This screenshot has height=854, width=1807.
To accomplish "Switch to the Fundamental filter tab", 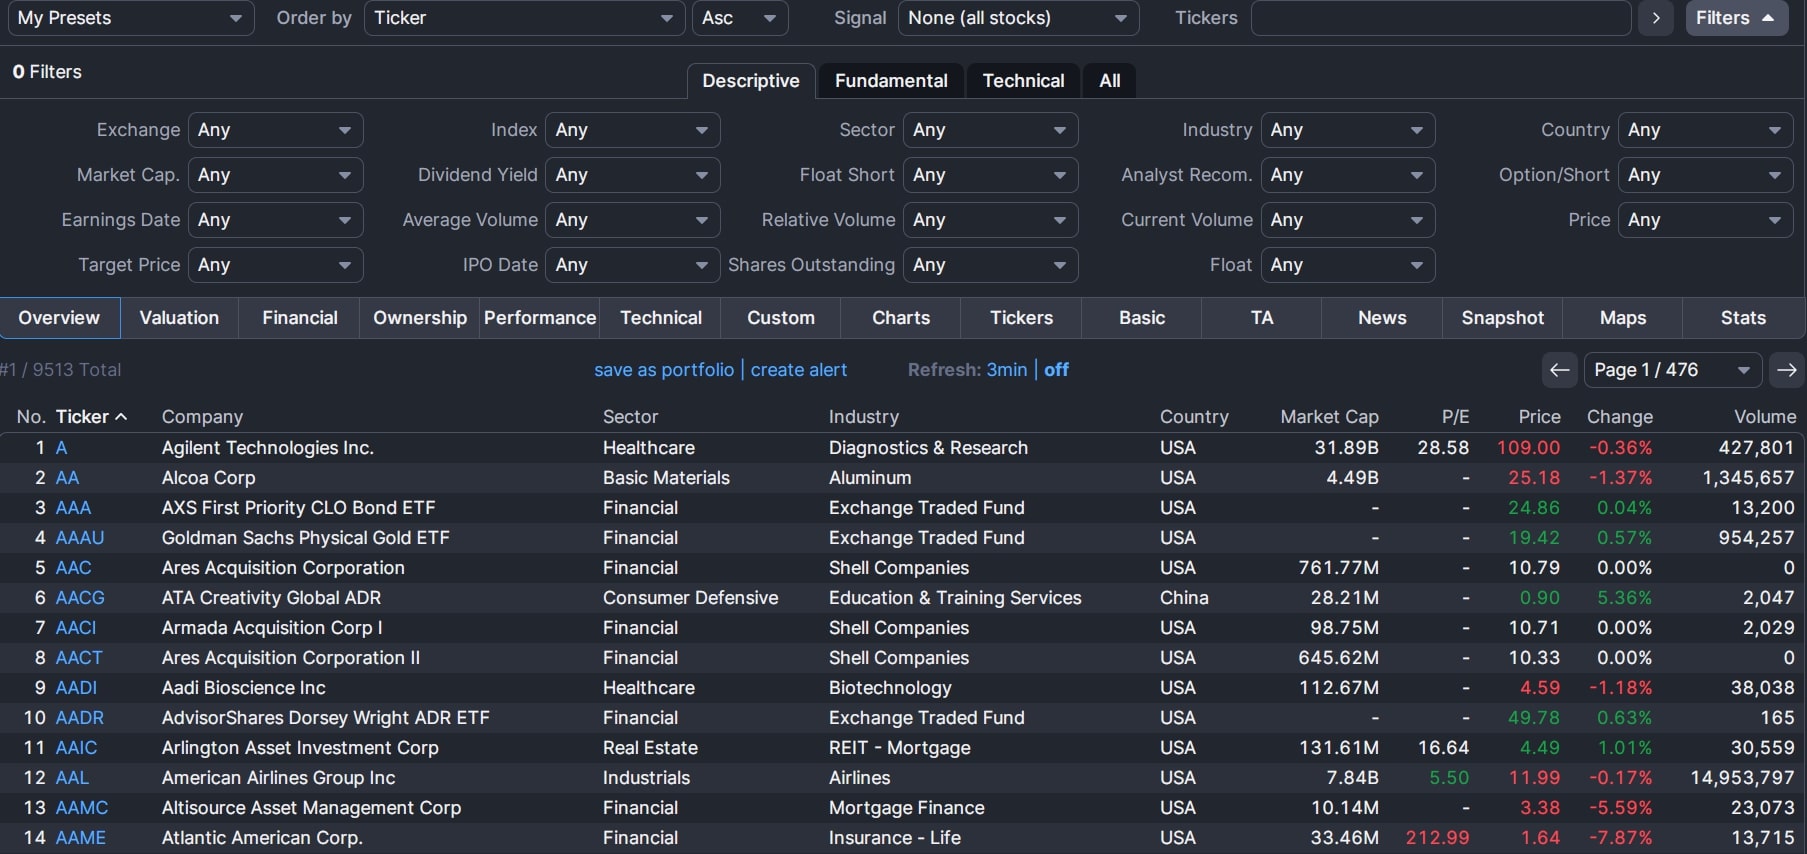I will (x=891, y=81).
